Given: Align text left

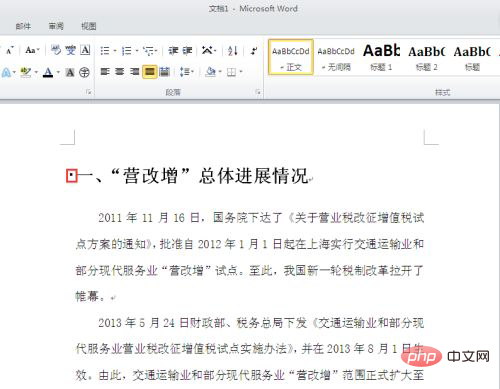Looking at the screenshot, I should click(x=105, y=72).
